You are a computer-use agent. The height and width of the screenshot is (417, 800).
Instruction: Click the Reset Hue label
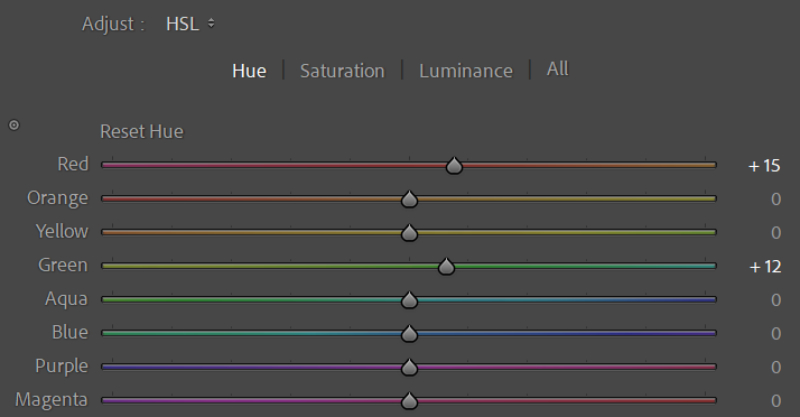coord(141,131)
